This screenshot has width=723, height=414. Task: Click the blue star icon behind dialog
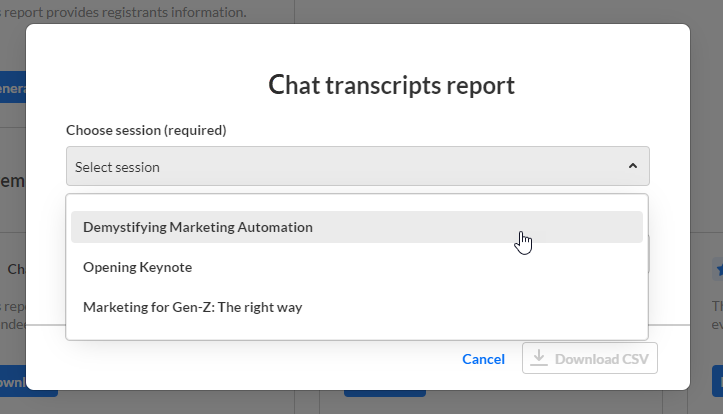718,270
